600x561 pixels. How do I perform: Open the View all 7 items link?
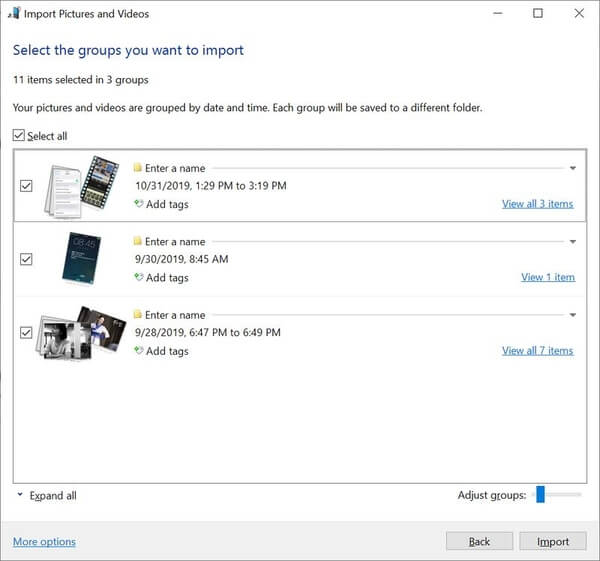[x=537, y=351]
